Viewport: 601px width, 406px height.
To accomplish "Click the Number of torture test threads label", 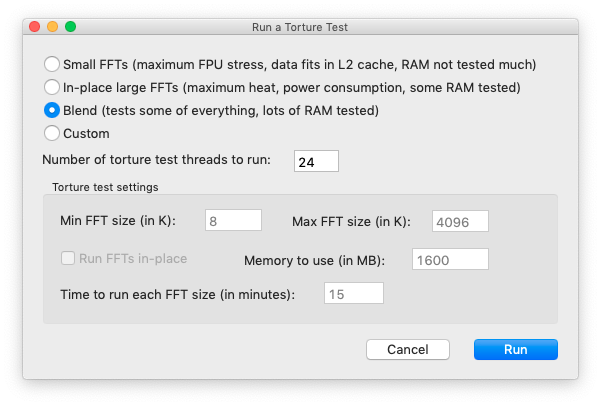I will [156, 161].
